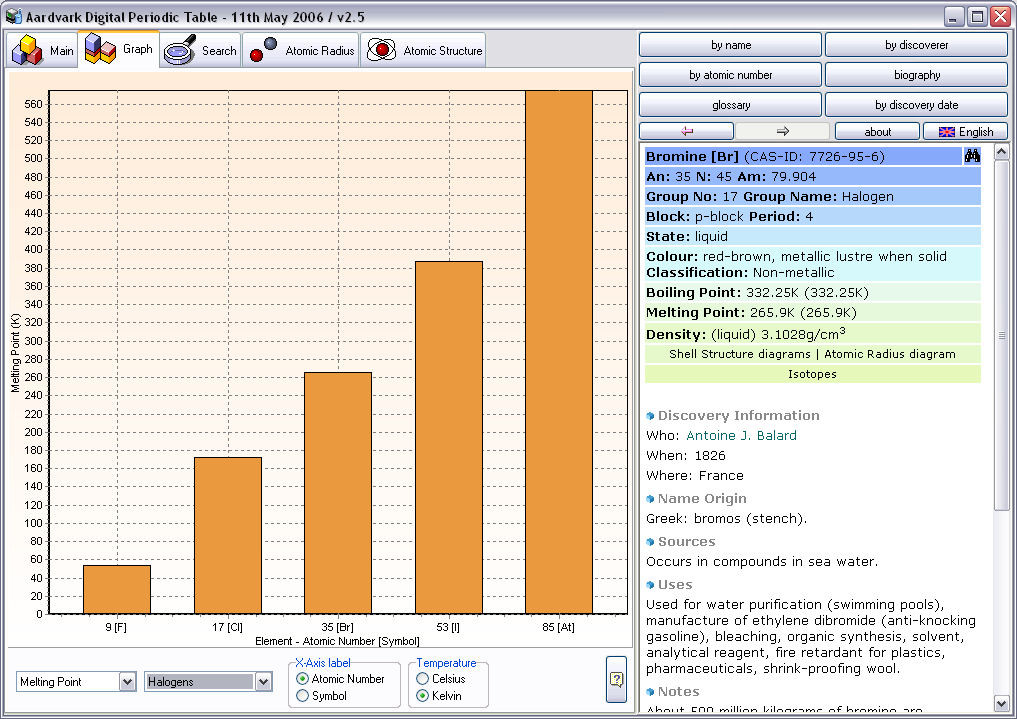Open the Atomic Radius tab

(x=300, y=50)
